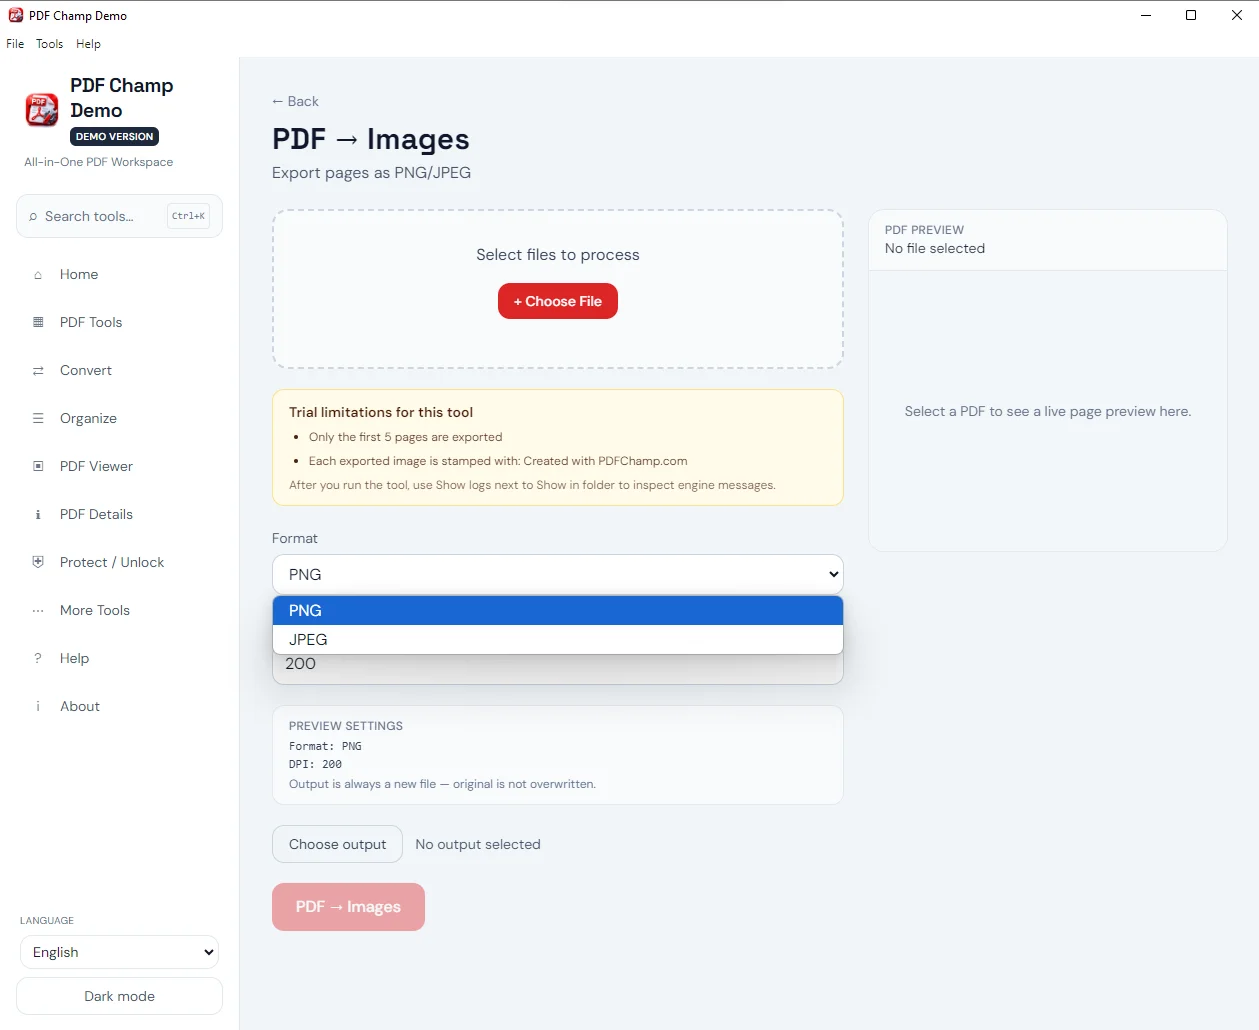Screen dimensions: 1259x1030
Task: Open the Convert section
Action: [119, 371]
